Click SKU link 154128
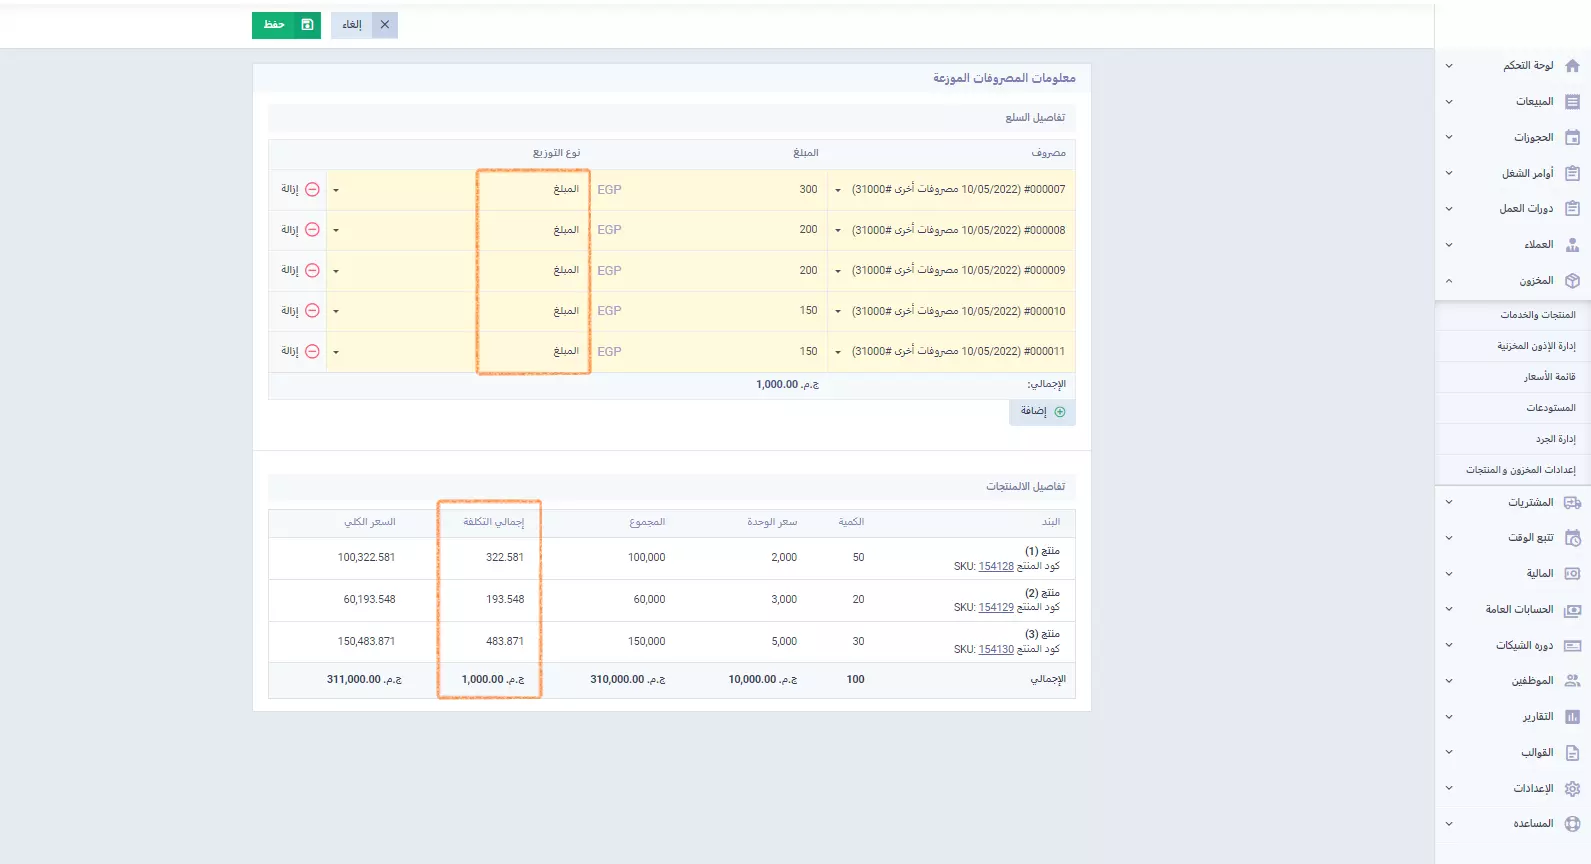 (x=995, y=566)
